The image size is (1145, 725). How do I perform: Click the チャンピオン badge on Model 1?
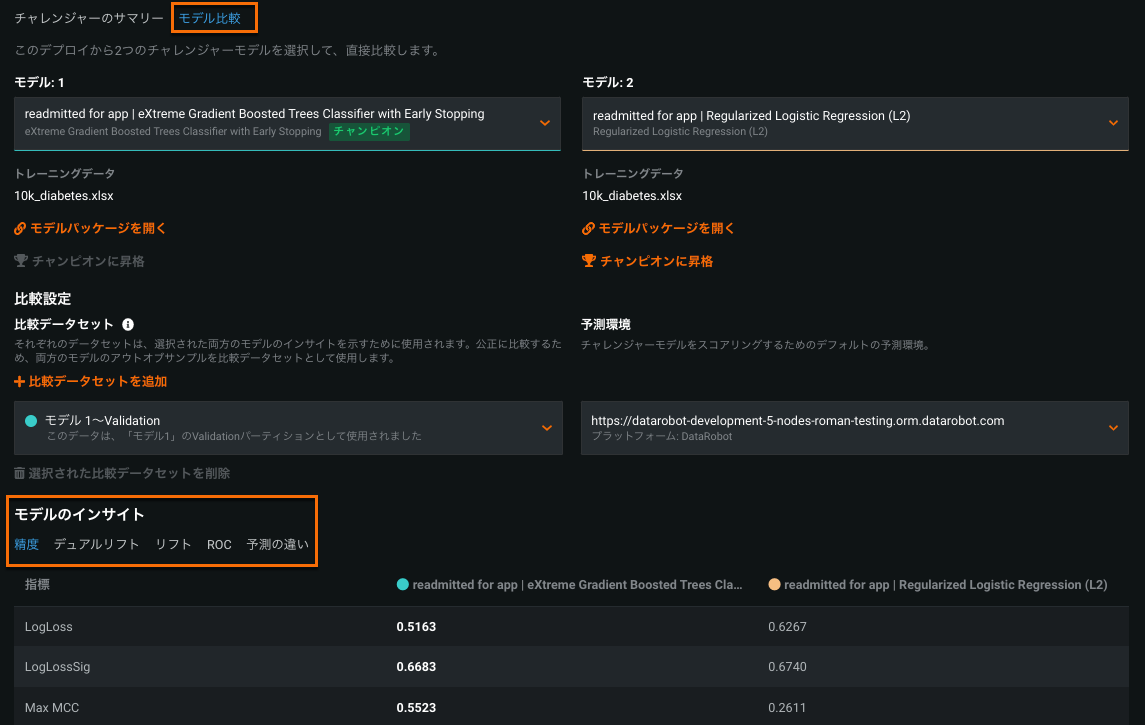[x=369, y=132]
